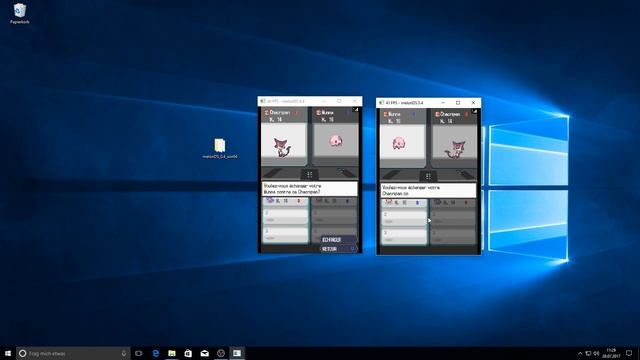
Task: Click the first party slot in the left melonDS window
Action: [x=285, y=201]
